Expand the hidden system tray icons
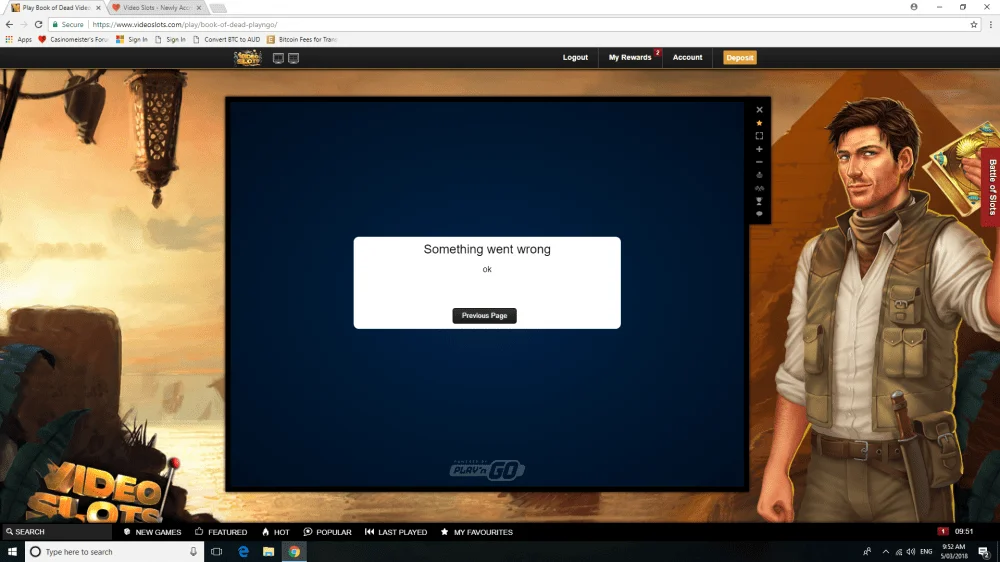Image resolution: width=1000 pixels, height=562 pixels. (x=885, y=552)
